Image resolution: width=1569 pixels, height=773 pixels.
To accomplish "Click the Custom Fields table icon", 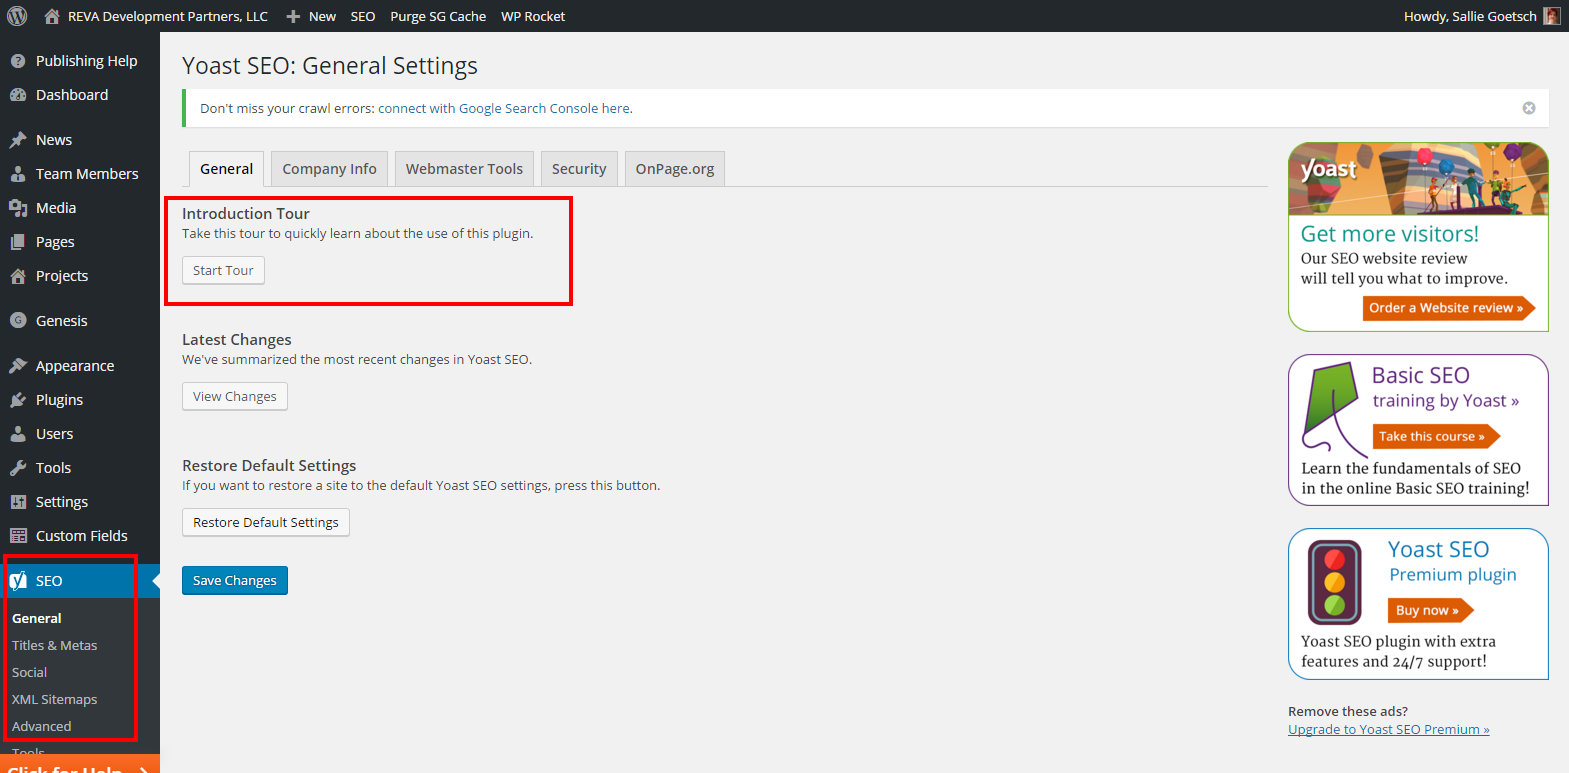I will (18, 536).
